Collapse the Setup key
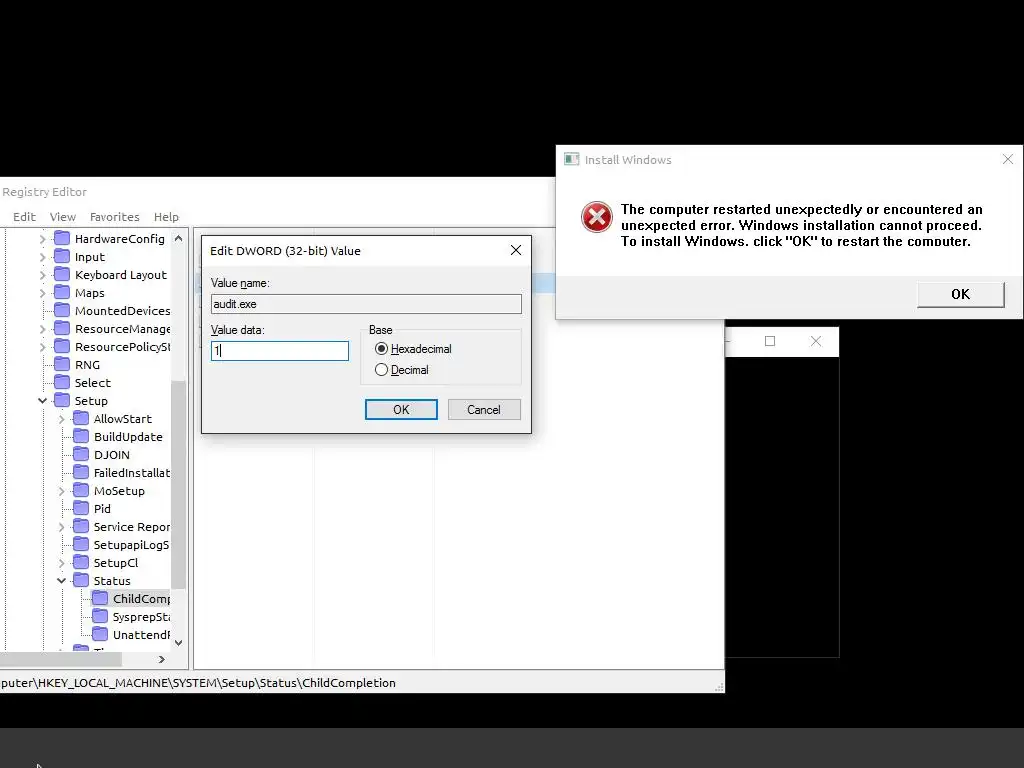The image size is (1024, 768). tap(42, 401)
